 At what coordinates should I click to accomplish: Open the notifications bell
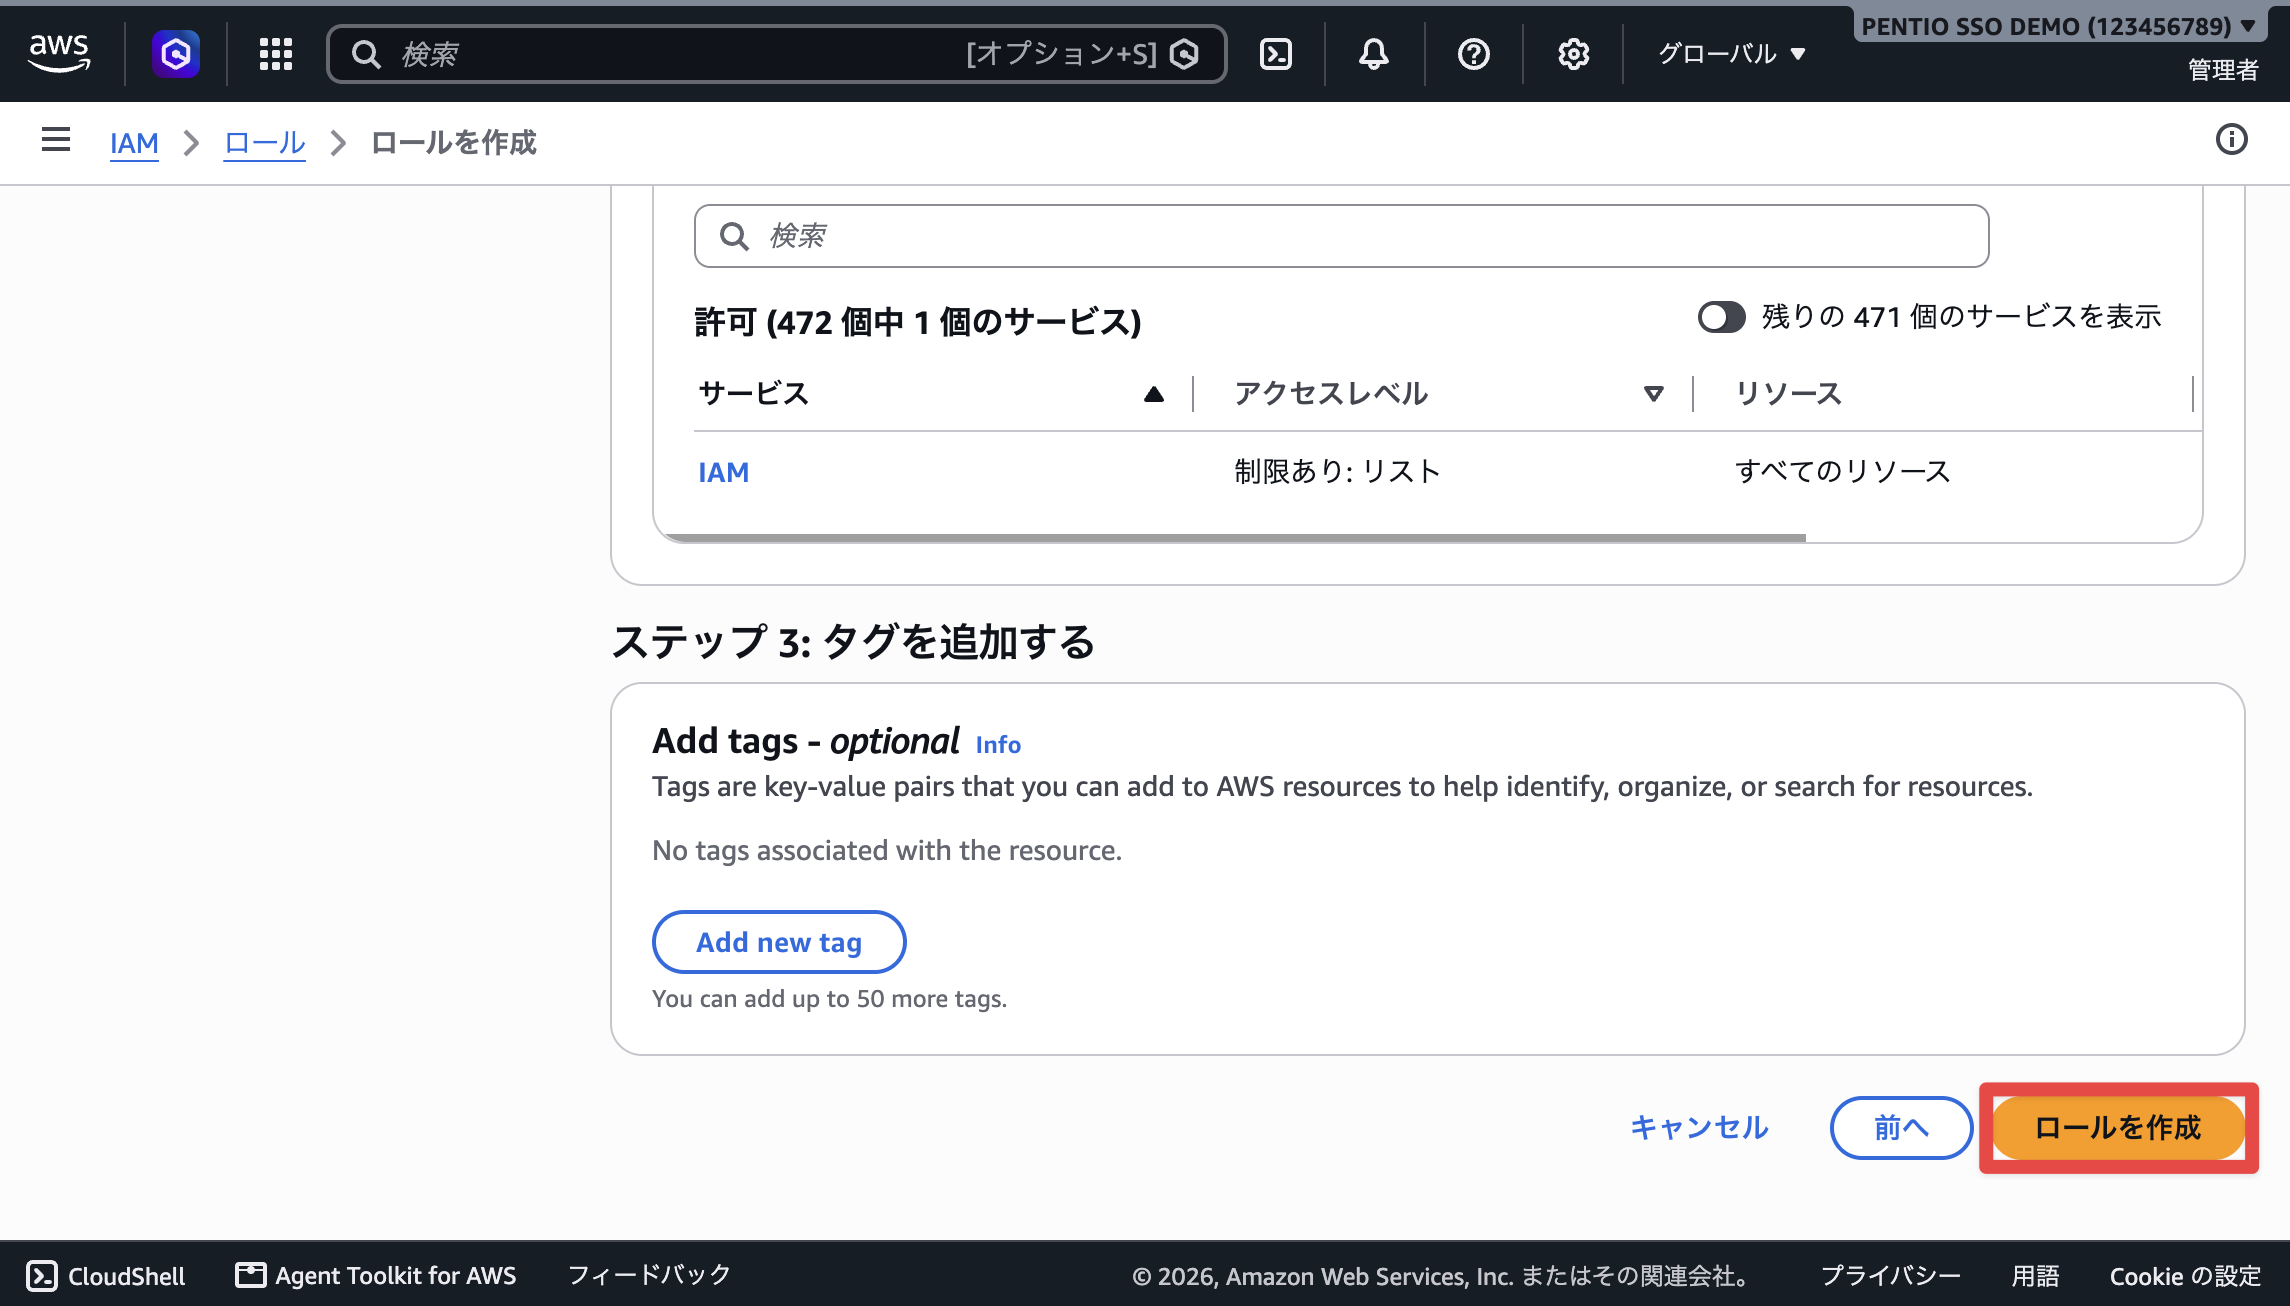point(1374,53)
